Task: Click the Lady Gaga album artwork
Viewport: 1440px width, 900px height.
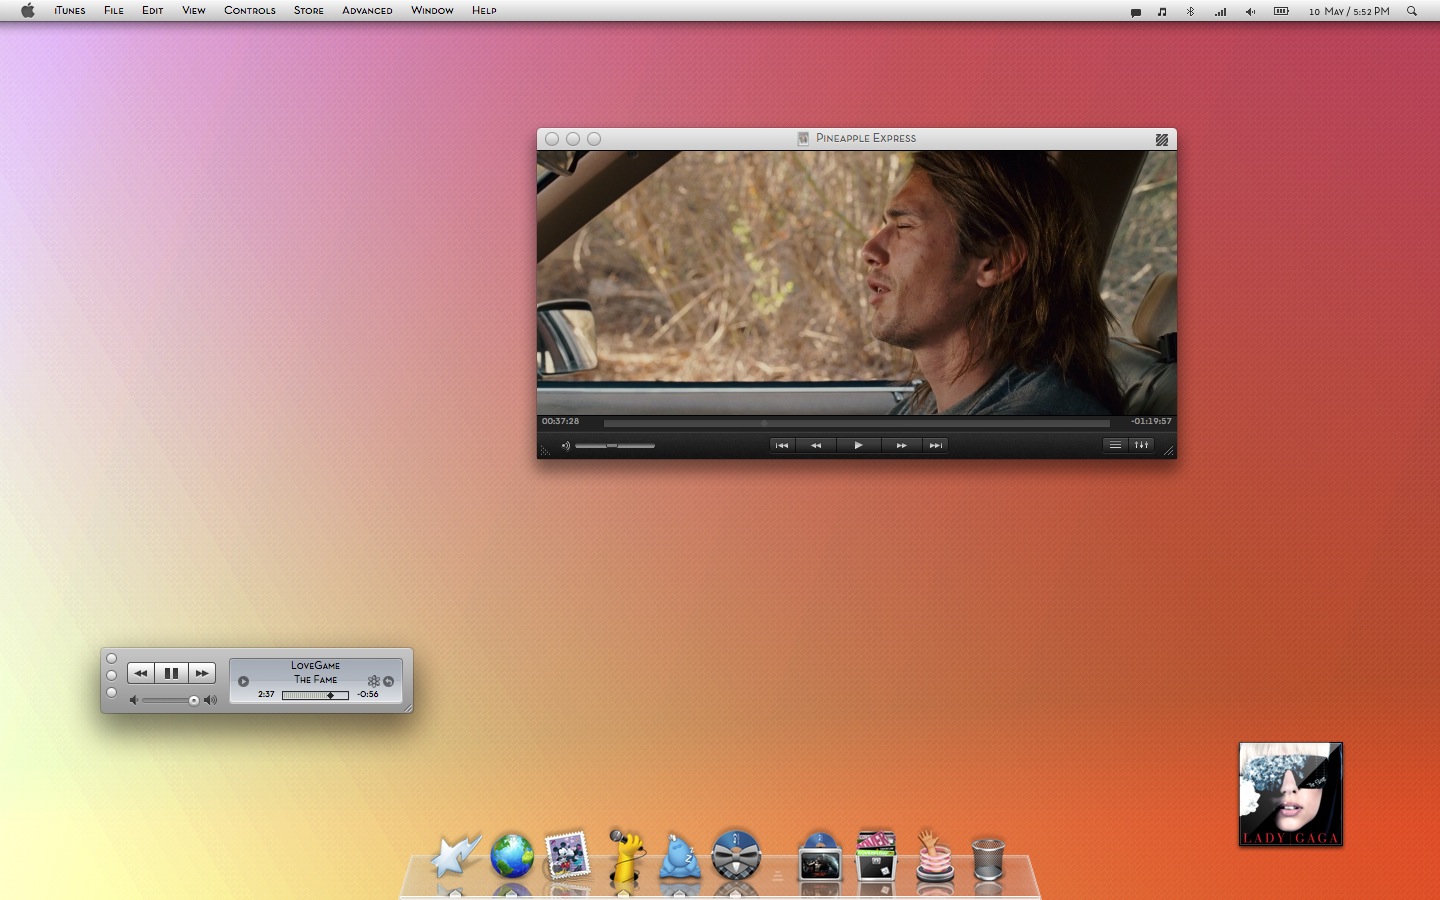Action: [1291, 794]
